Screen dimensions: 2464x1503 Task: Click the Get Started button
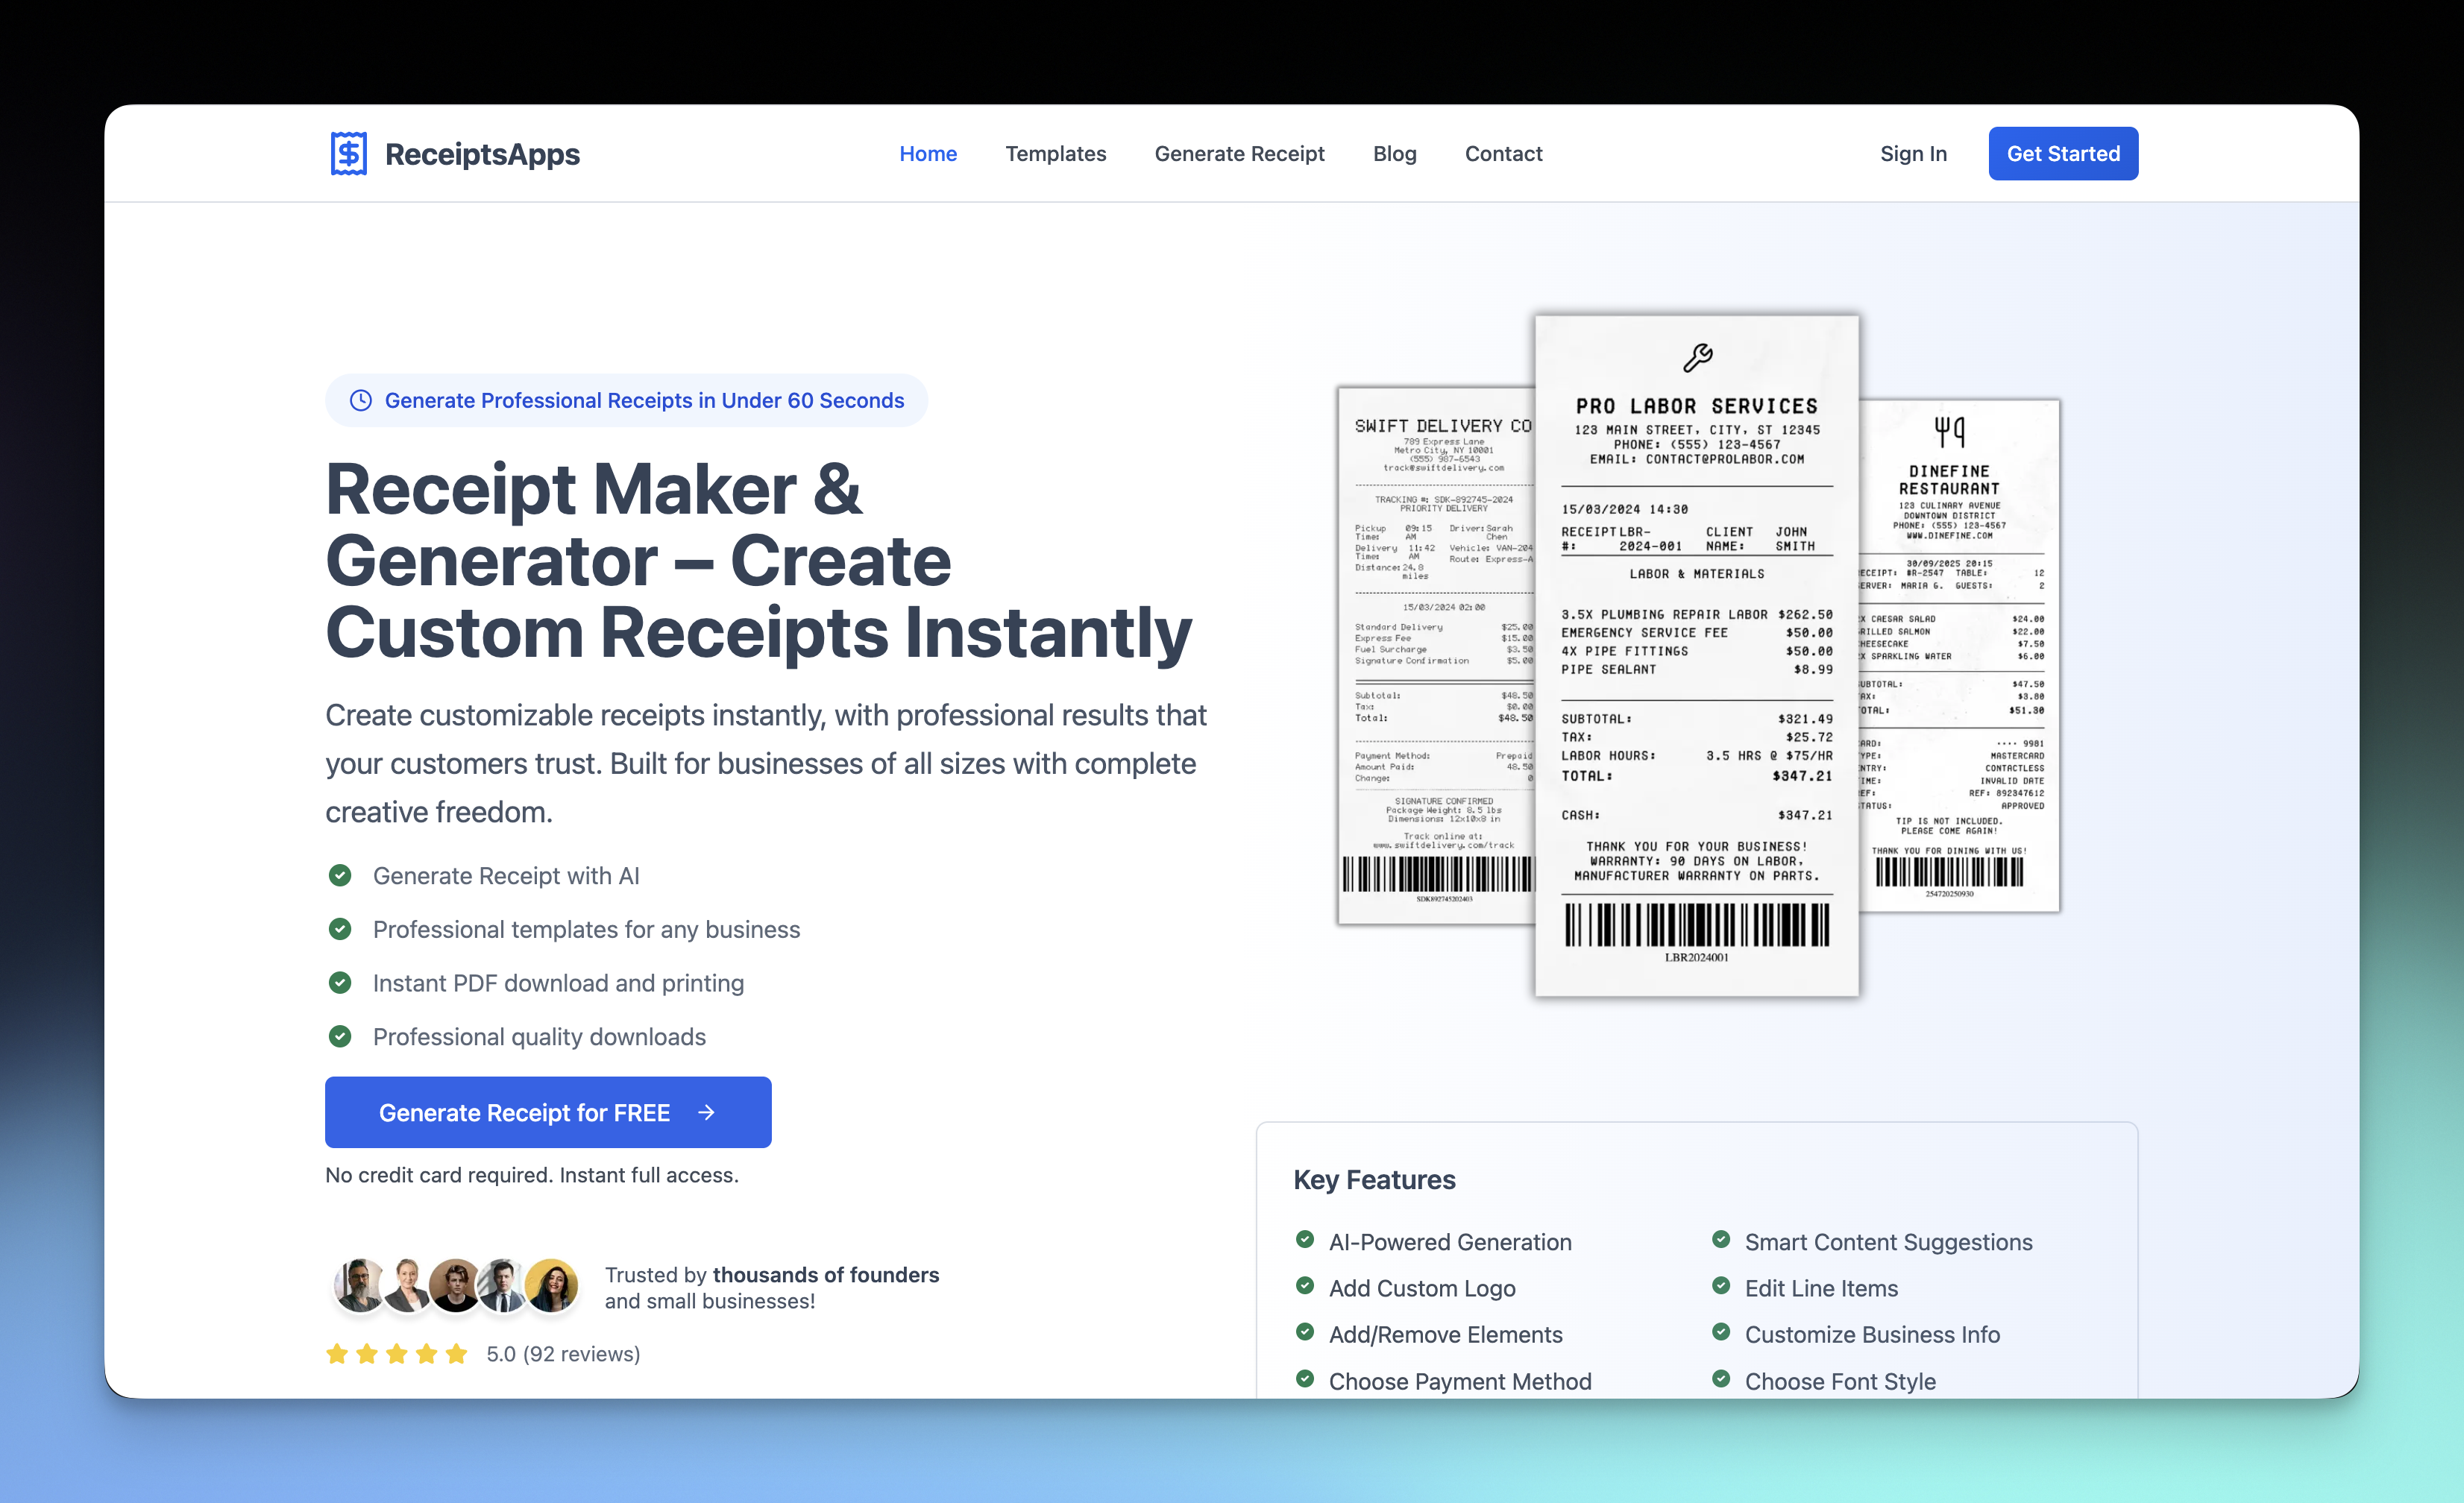click(2062, 154)
